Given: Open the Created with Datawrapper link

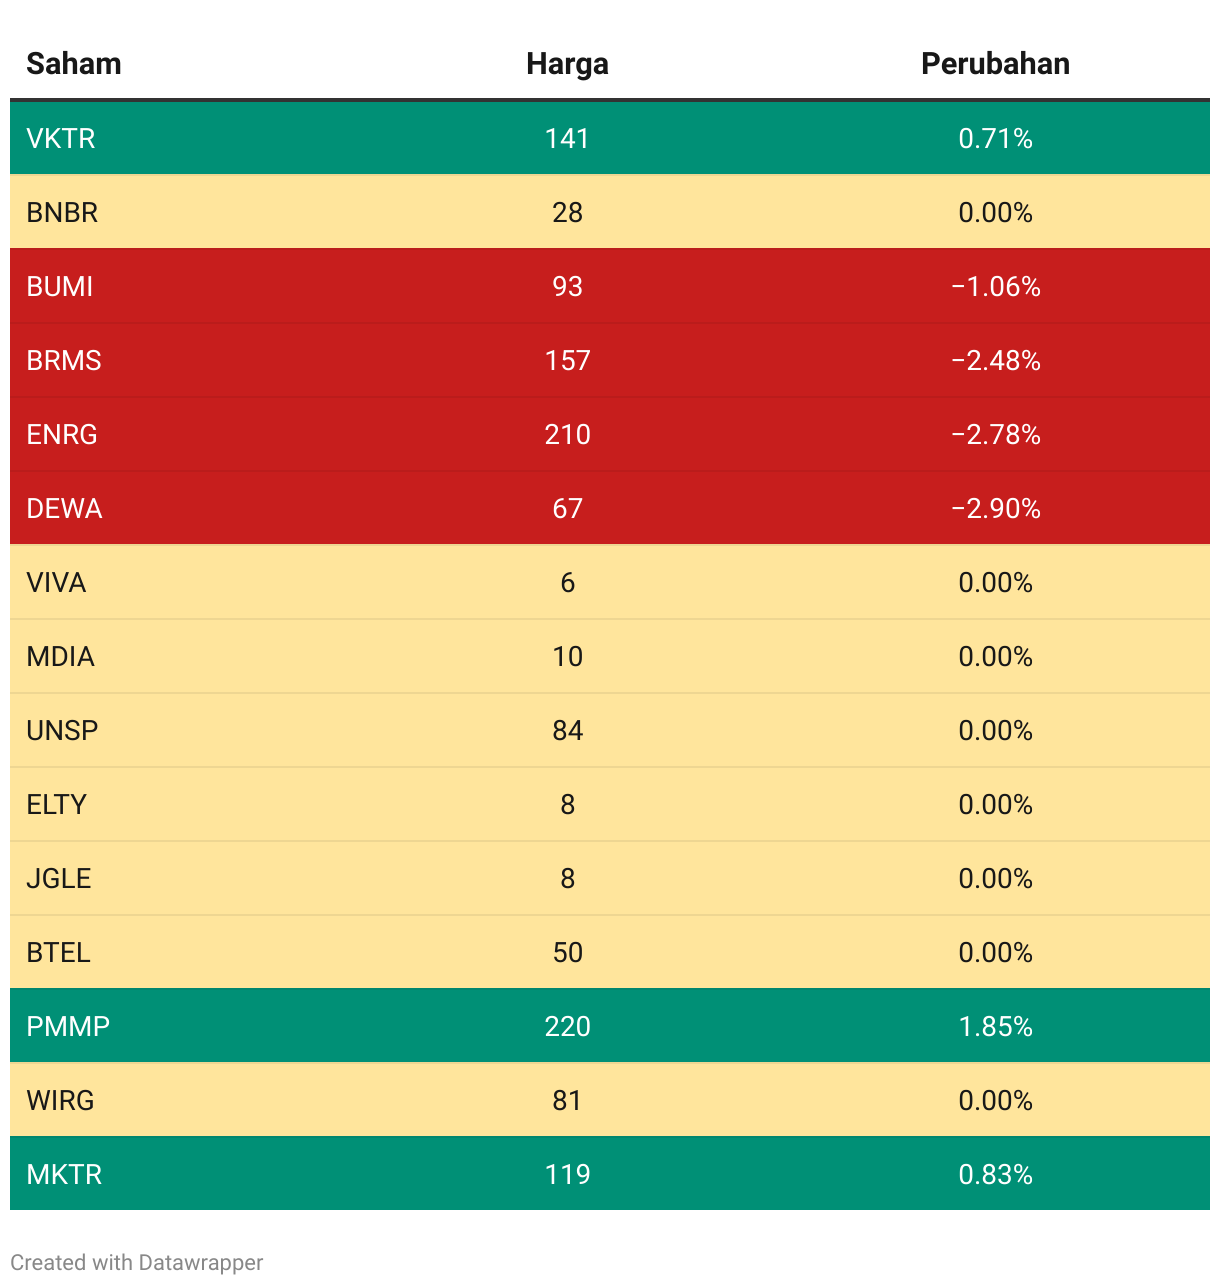Looking at the screenshot, I should click(x=137, y=1262).
